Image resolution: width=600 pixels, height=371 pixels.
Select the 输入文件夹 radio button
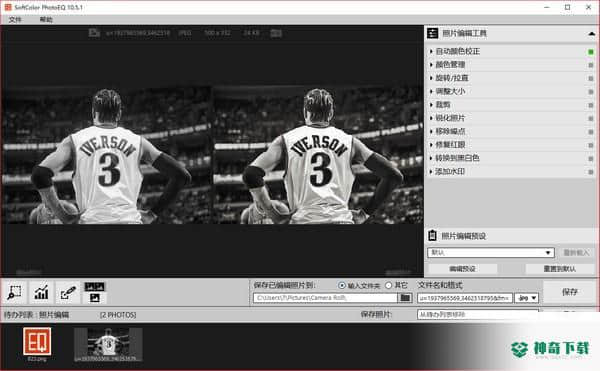(x=342, y=285)
